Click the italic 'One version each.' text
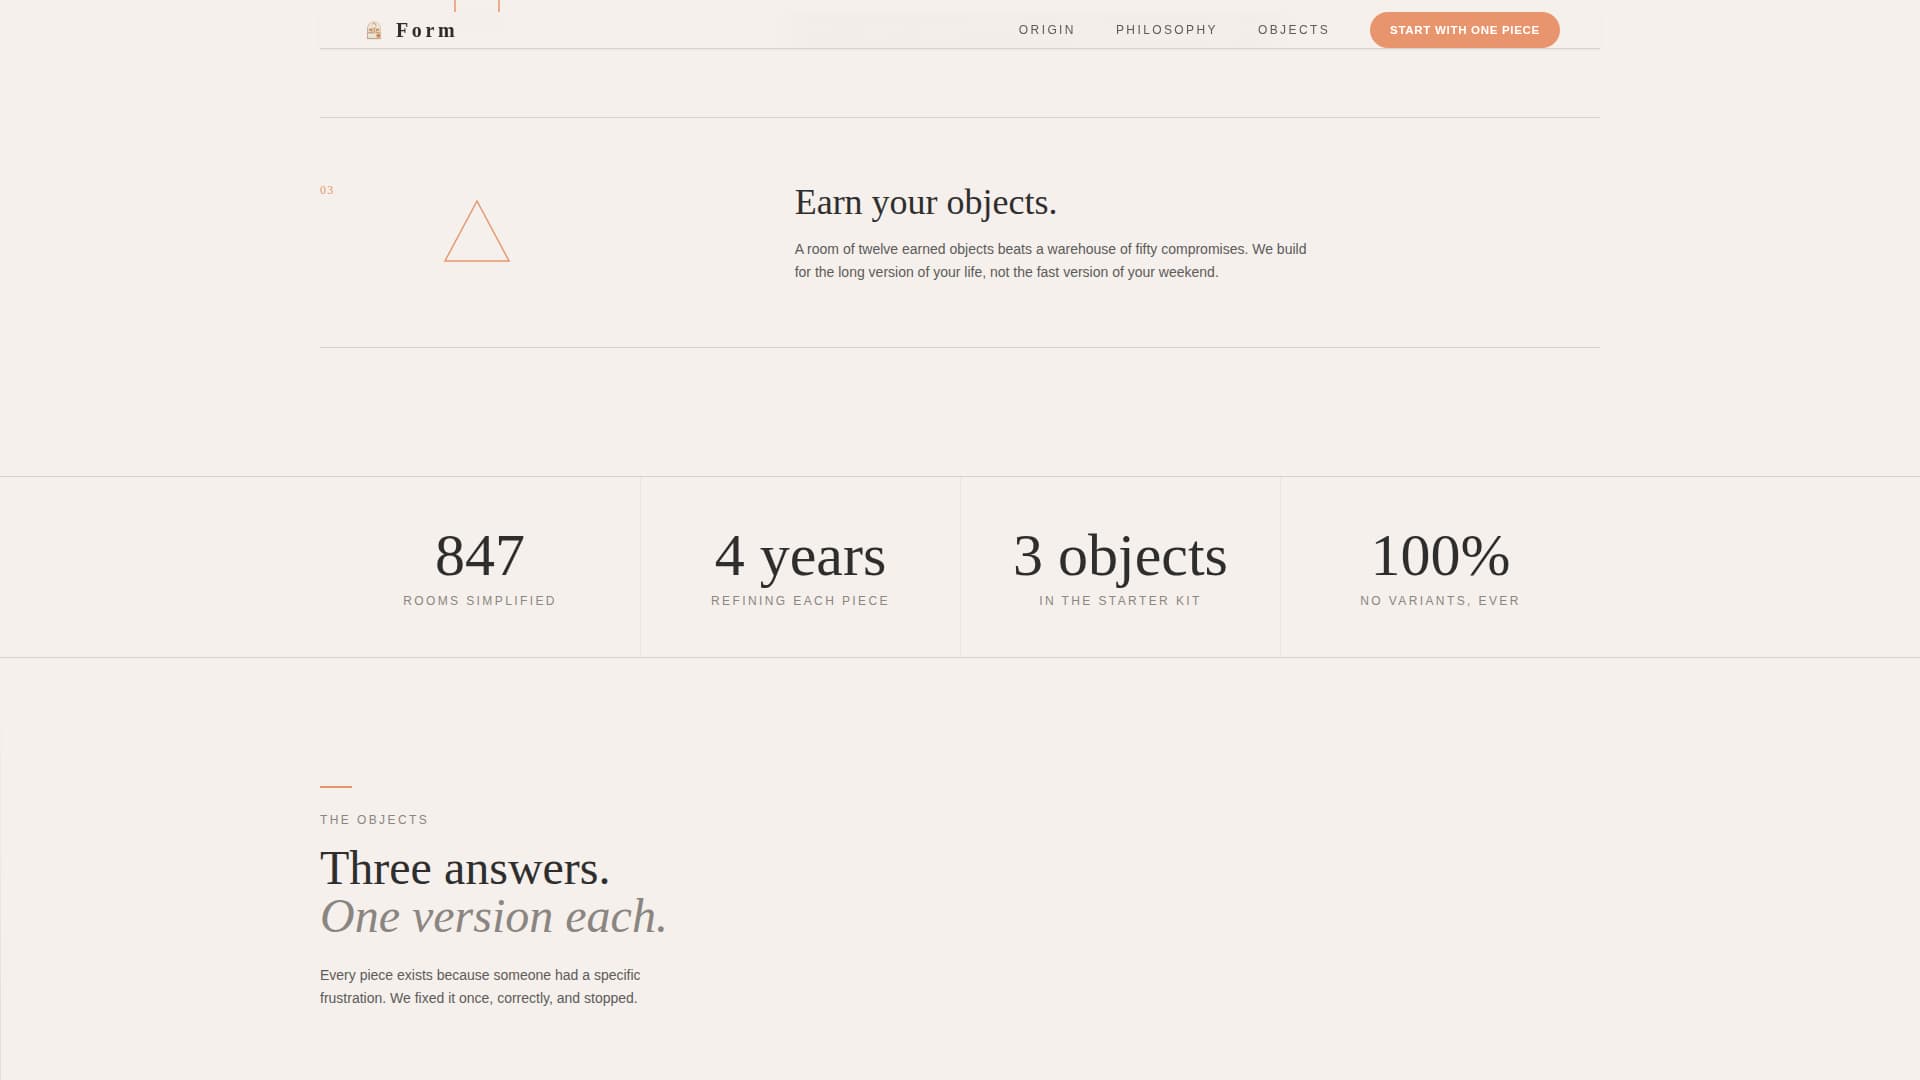 493,917
